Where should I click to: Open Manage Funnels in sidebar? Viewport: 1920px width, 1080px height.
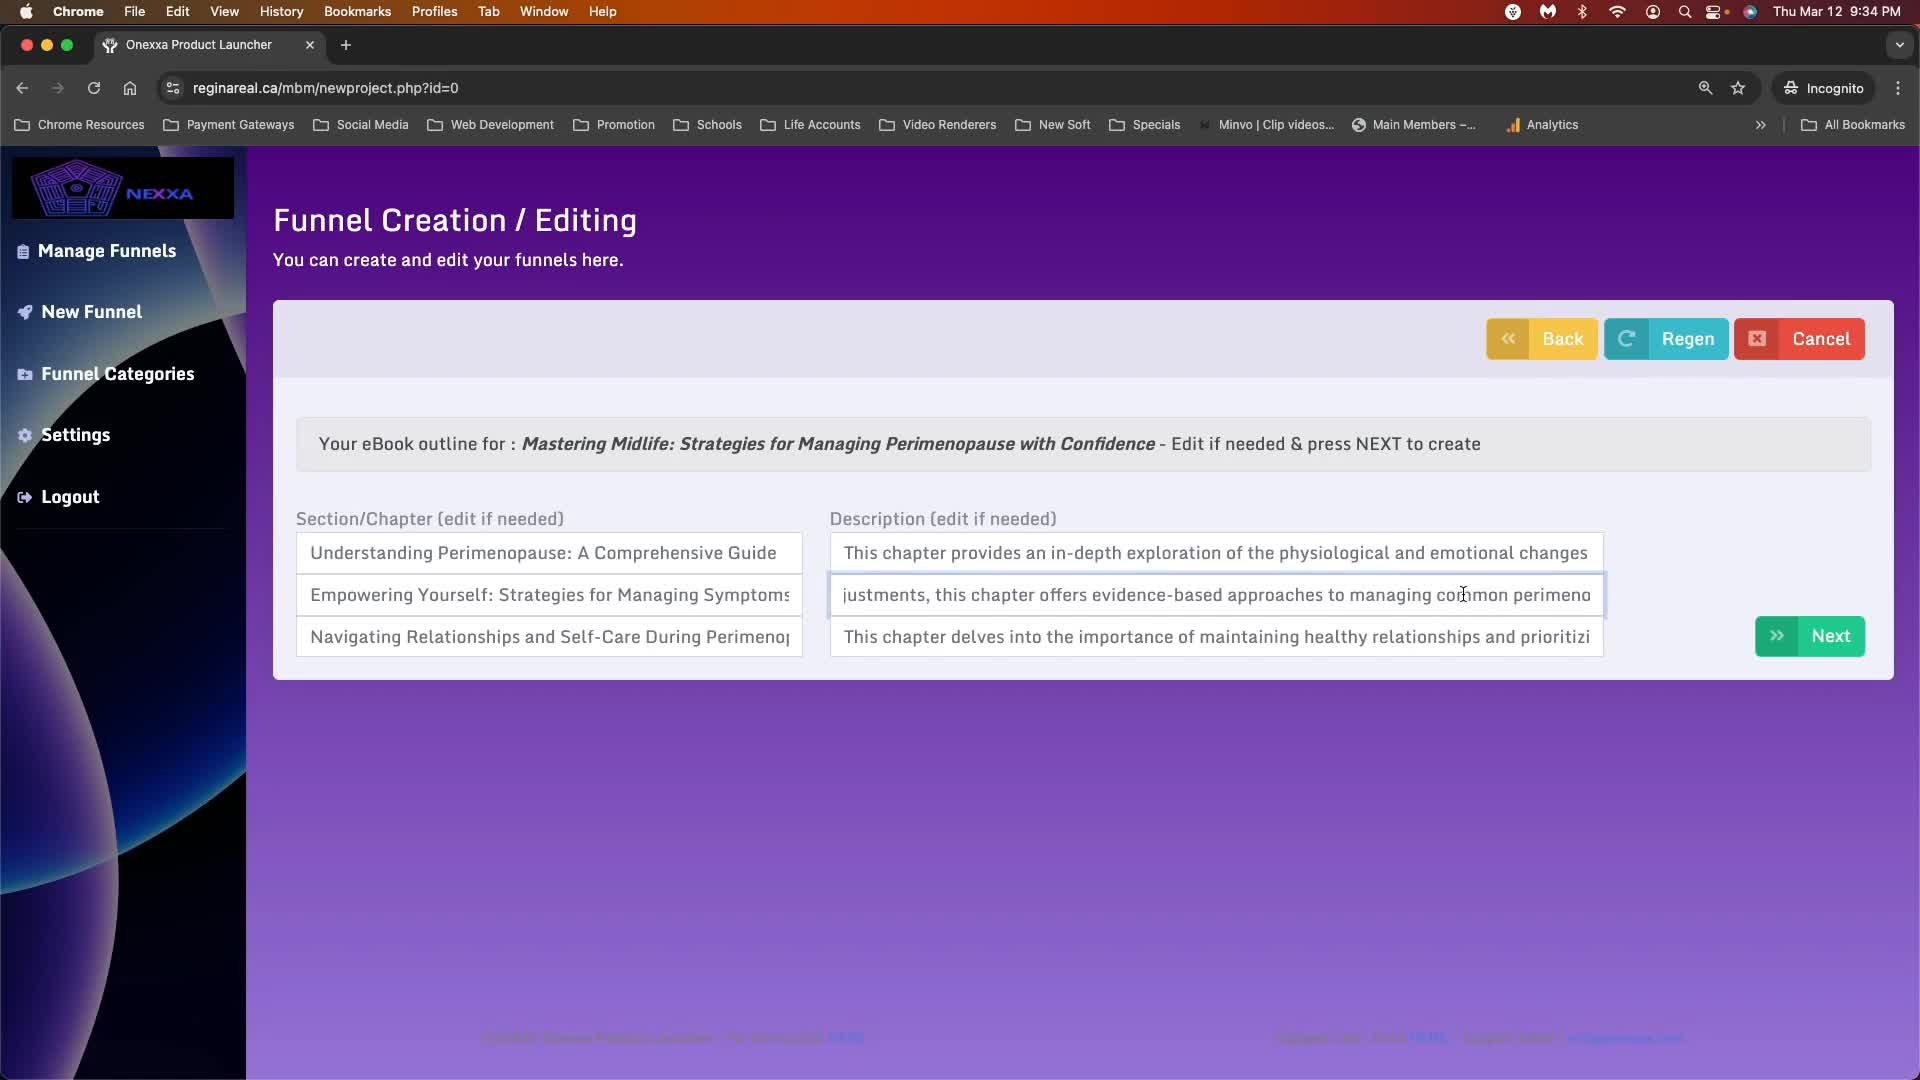tap(106, 251)
